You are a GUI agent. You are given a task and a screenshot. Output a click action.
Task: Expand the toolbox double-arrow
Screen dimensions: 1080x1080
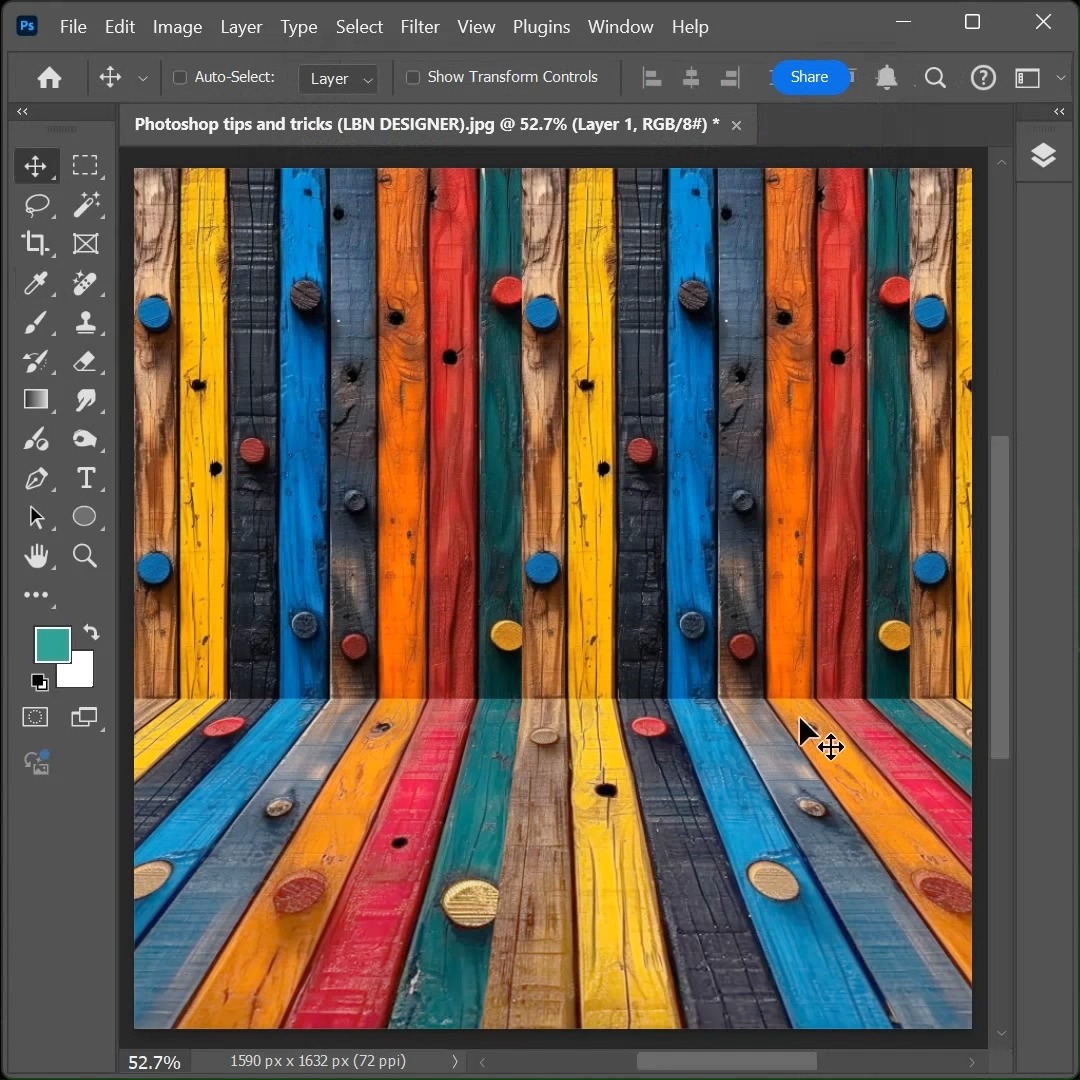point(22,111)
